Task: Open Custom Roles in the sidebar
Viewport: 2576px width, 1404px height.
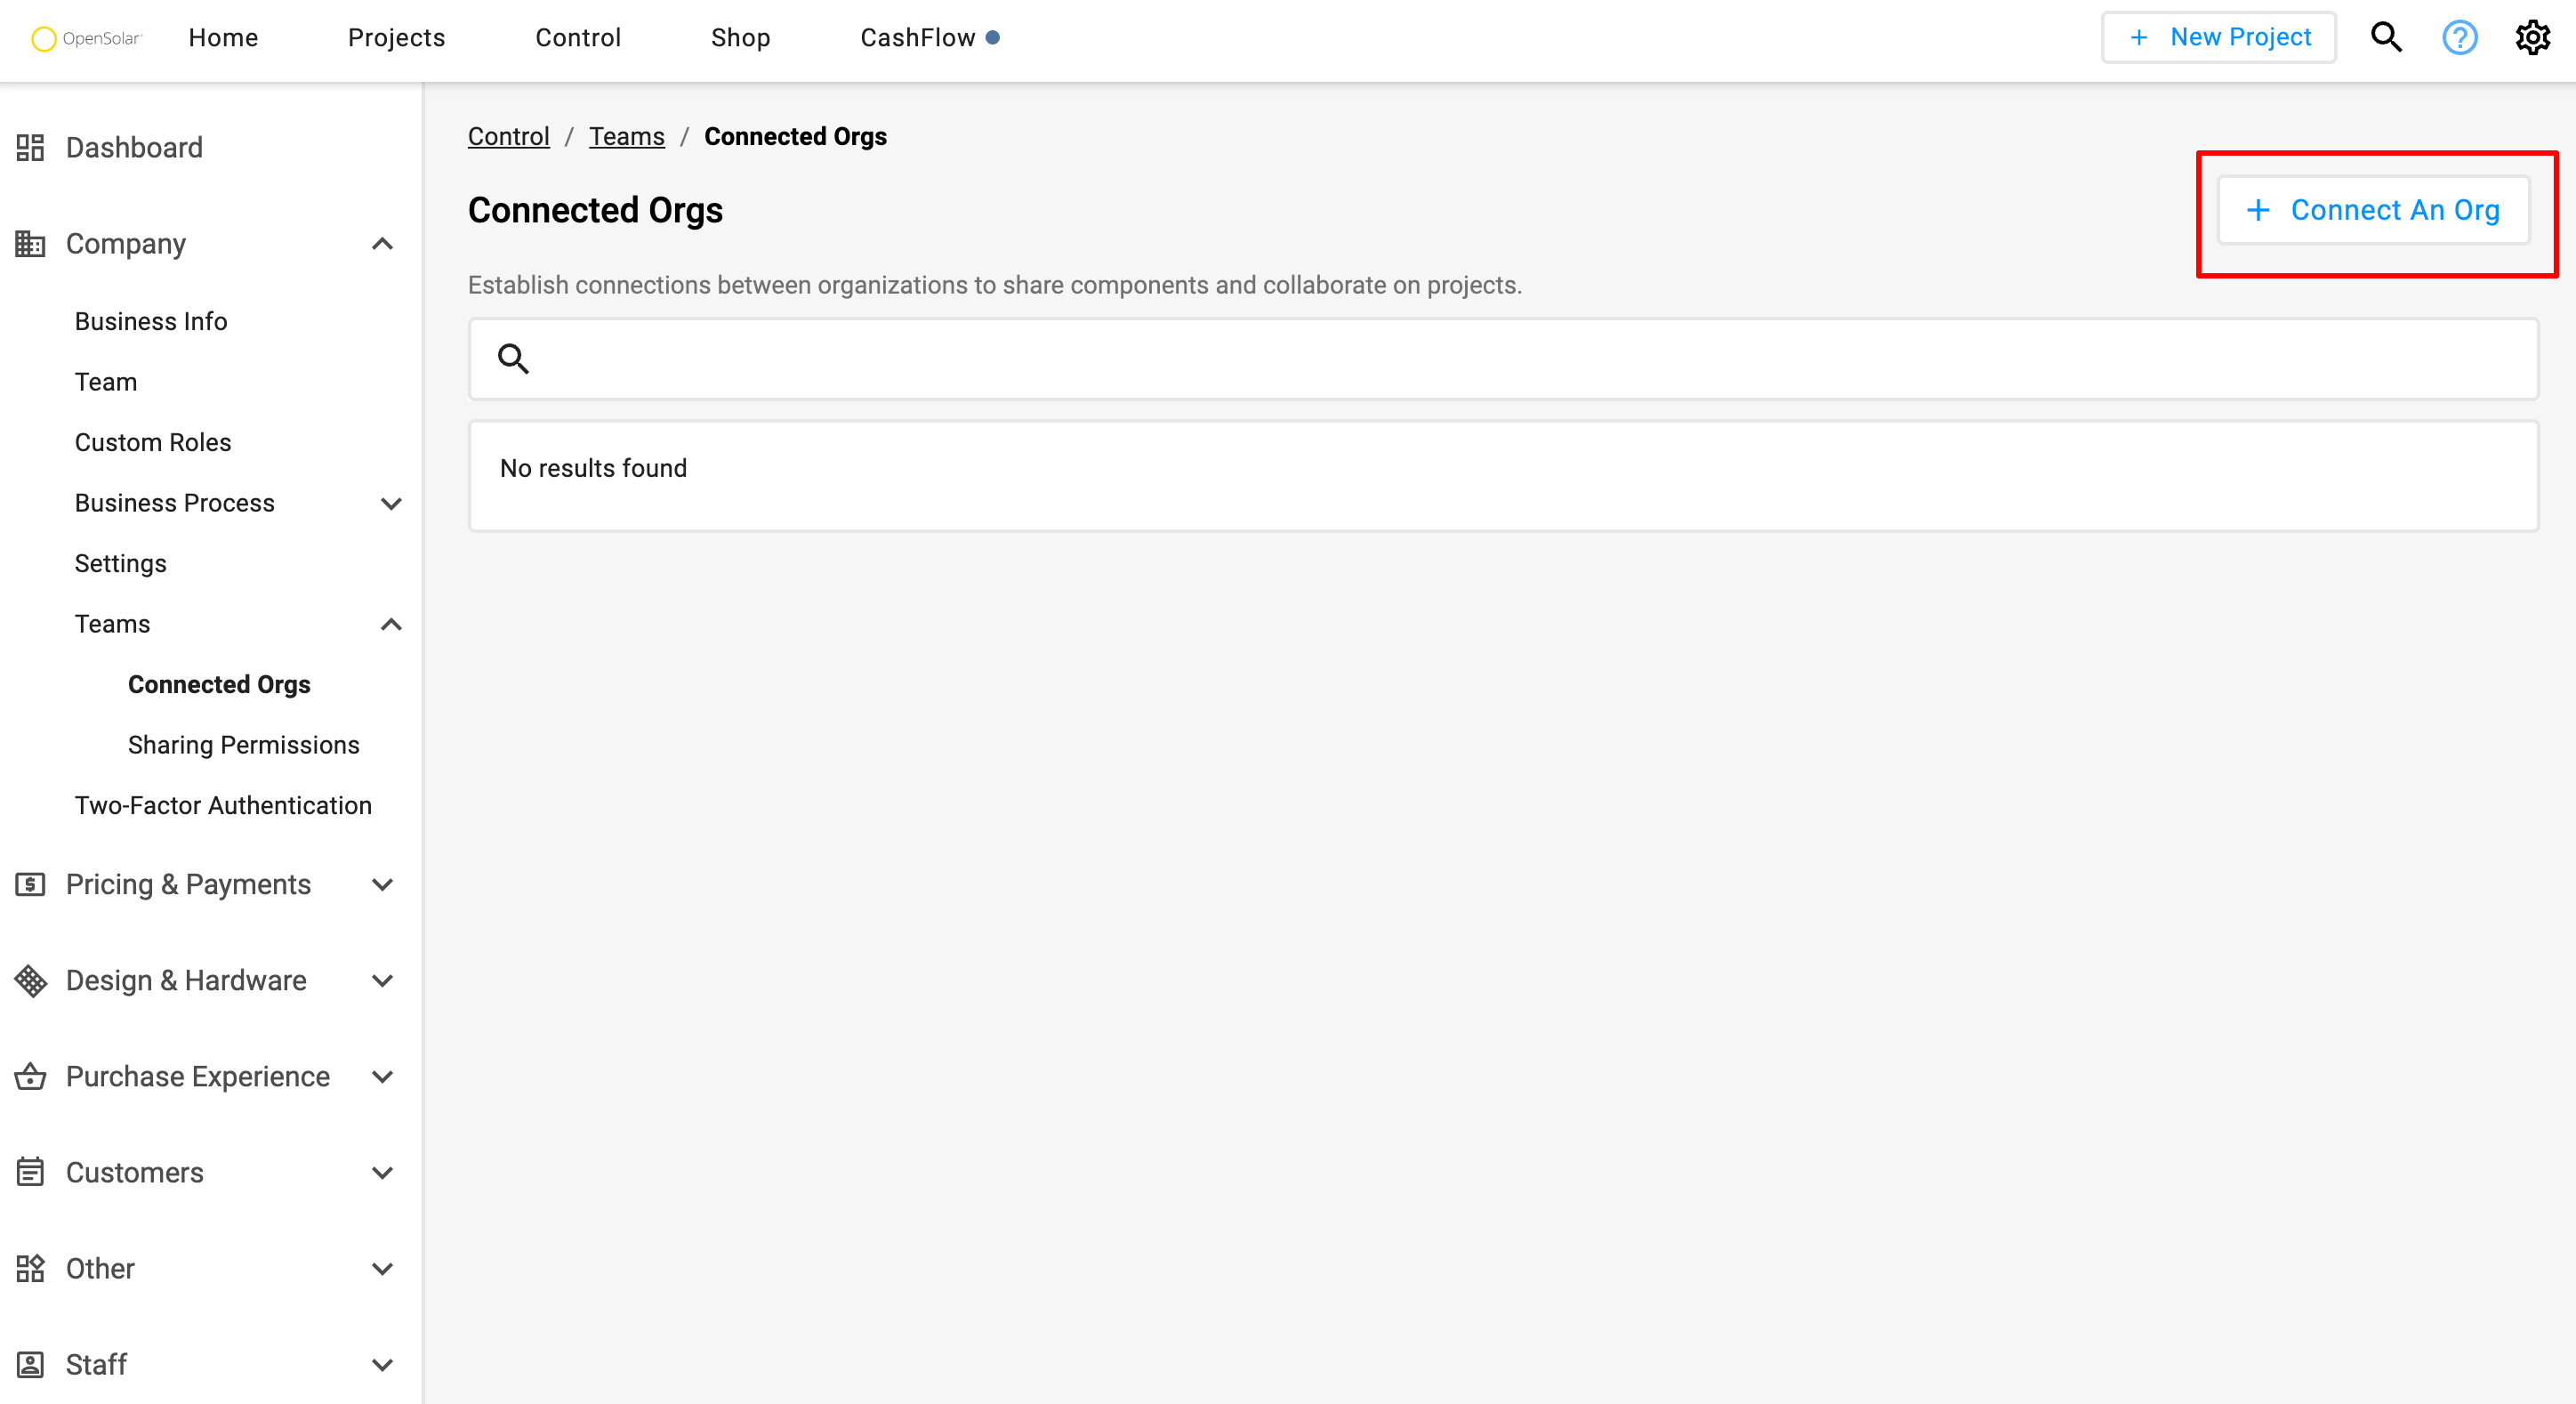Action: click(153, 442)
